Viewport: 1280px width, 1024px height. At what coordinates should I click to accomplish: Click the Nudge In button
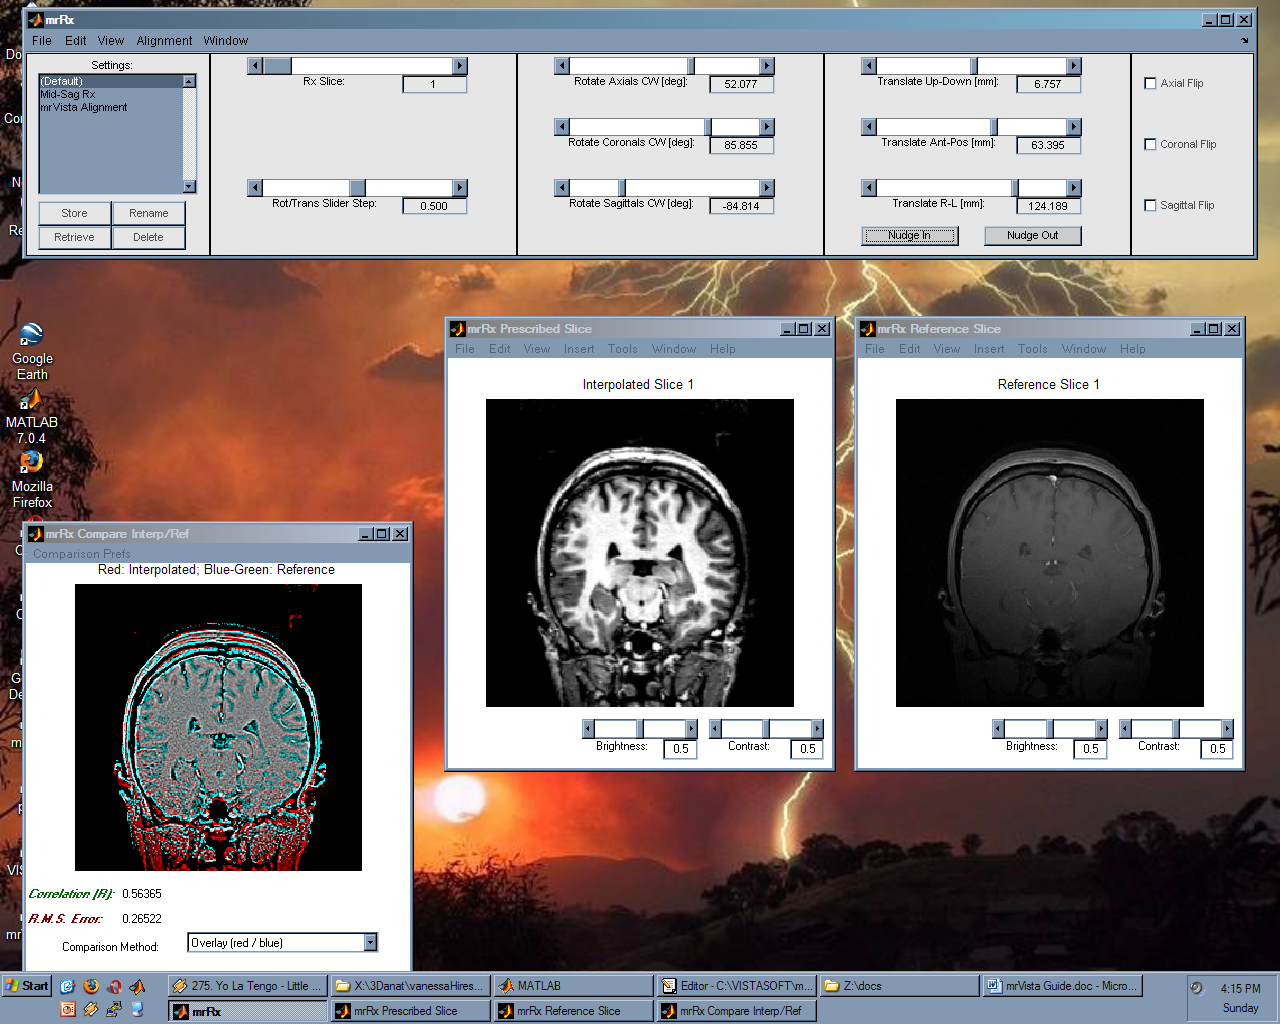pyautogui.click(x=909, y=236)
